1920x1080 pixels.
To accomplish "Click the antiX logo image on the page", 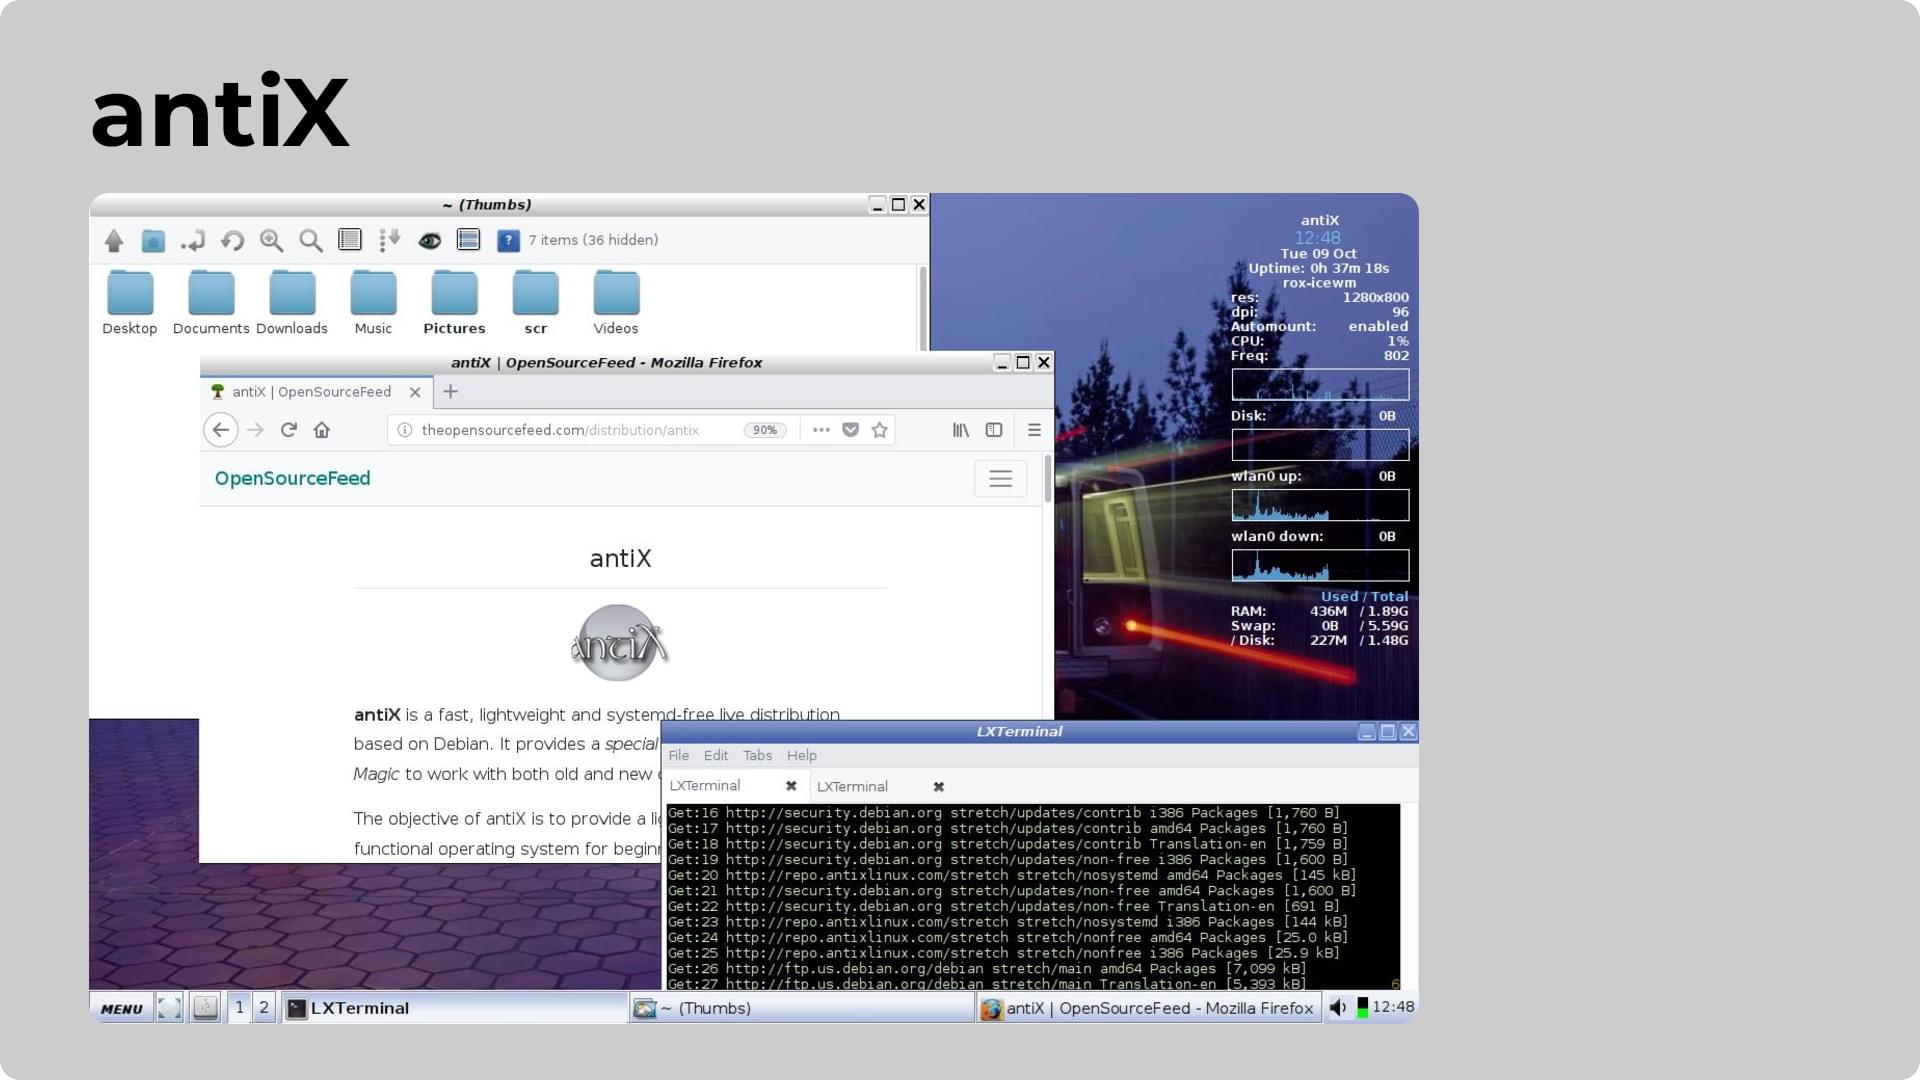I will (619, 643).
